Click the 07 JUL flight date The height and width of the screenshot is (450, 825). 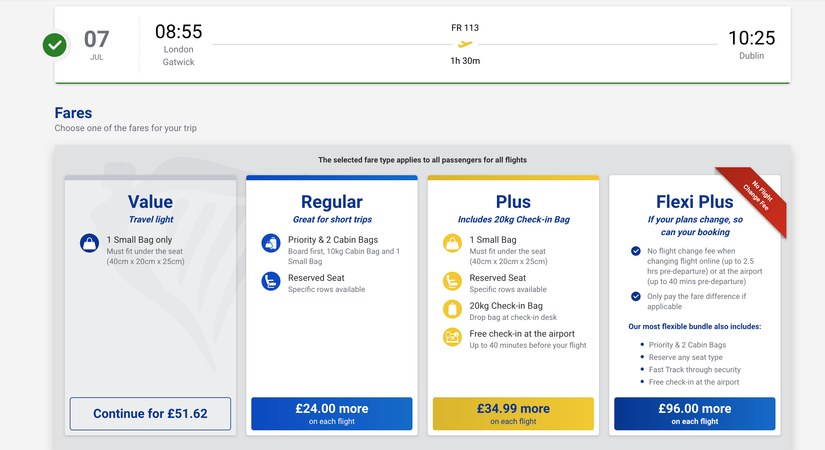(x=96, y=45)
